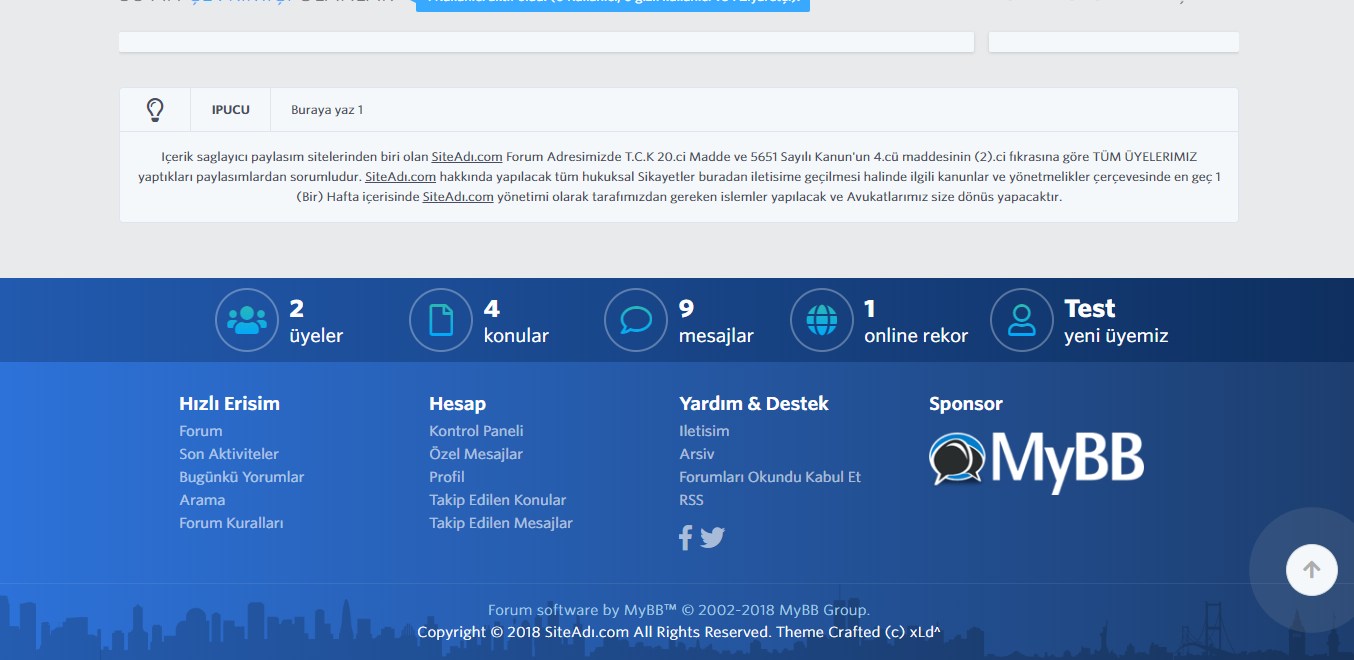Go to Özel Mesajlar

(476, 454)
